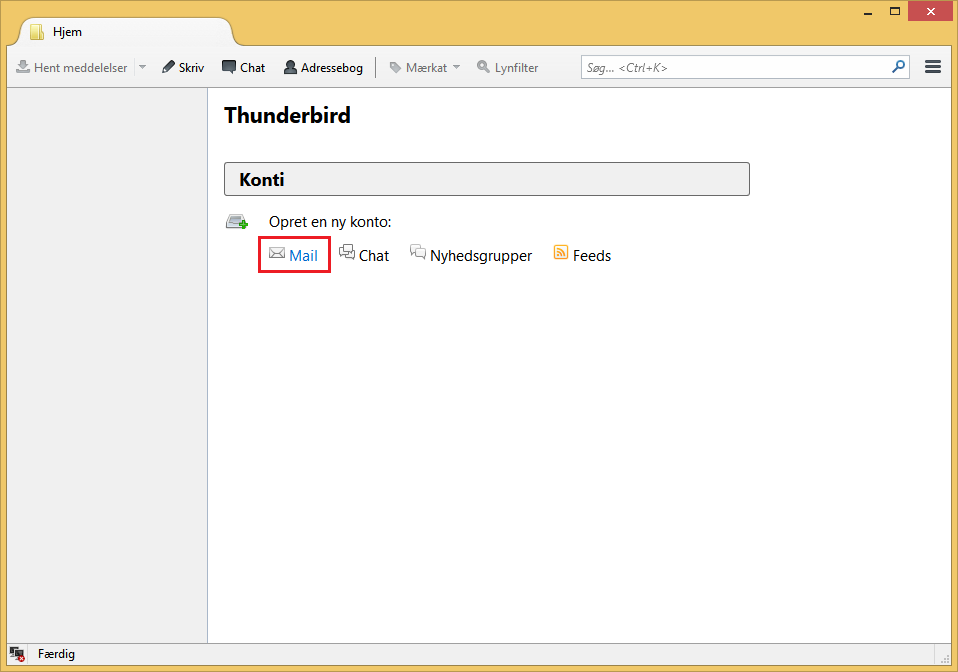The width and height of the screenshot is (958, 672).
Task: Click the Opret en ny konto label
Action: (330, 222)
